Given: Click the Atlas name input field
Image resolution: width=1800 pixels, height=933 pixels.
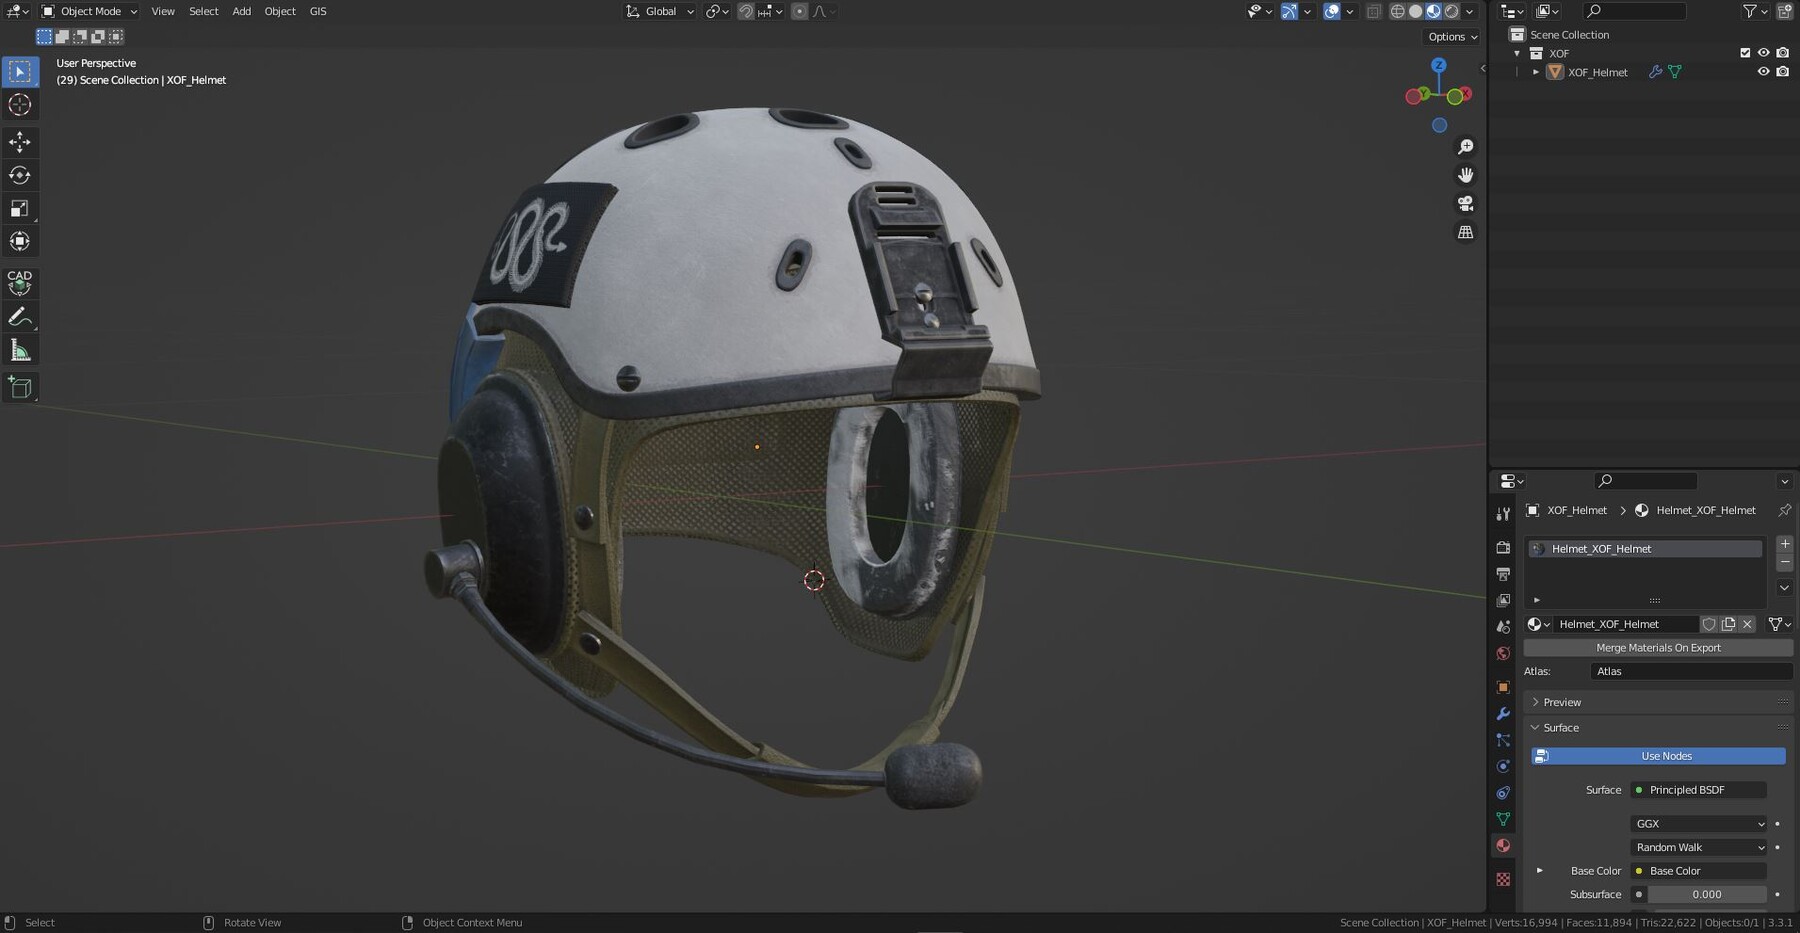Looking at the screenshot, I should pos(1691,671).
